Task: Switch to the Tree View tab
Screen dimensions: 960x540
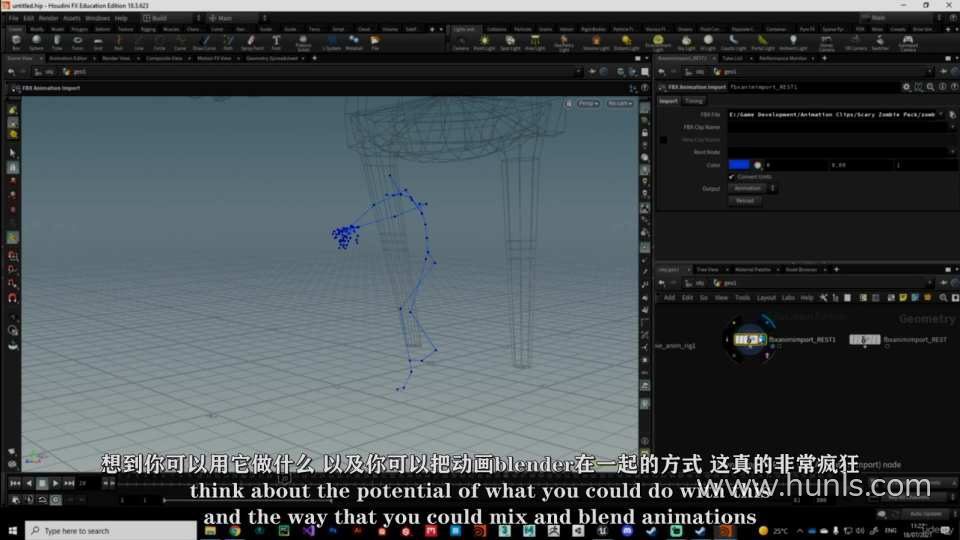Action: [x=708, y=269]
